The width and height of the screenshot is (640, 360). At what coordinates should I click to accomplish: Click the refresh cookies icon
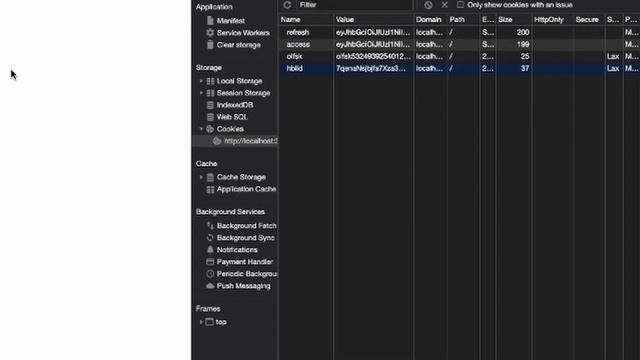[x=287, y=5]
